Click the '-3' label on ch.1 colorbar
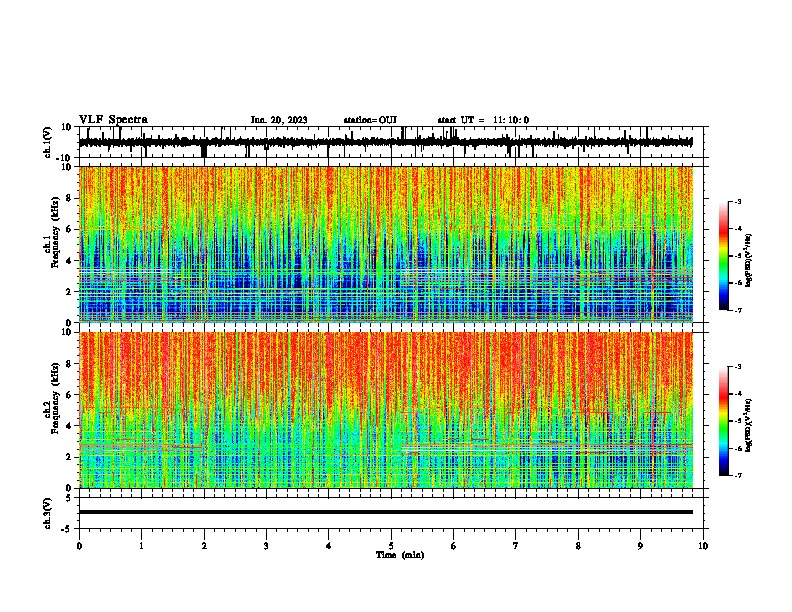Viewport: 792px width, 612px height. point(737,201)
